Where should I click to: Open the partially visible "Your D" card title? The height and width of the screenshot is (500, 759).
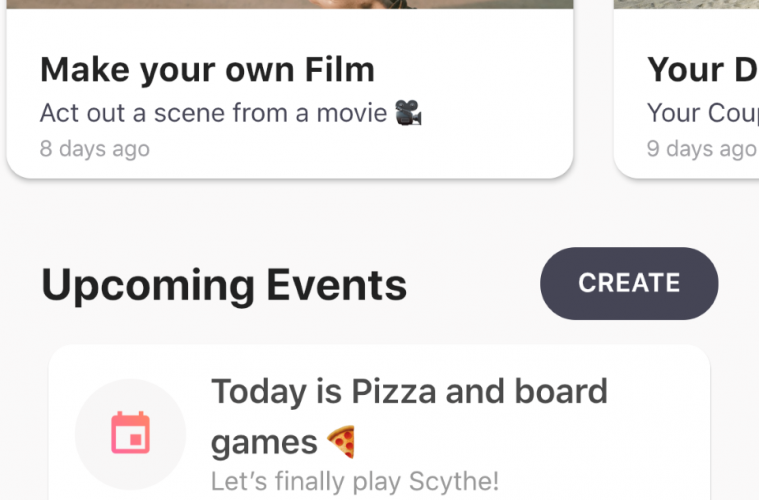(701, 69)
